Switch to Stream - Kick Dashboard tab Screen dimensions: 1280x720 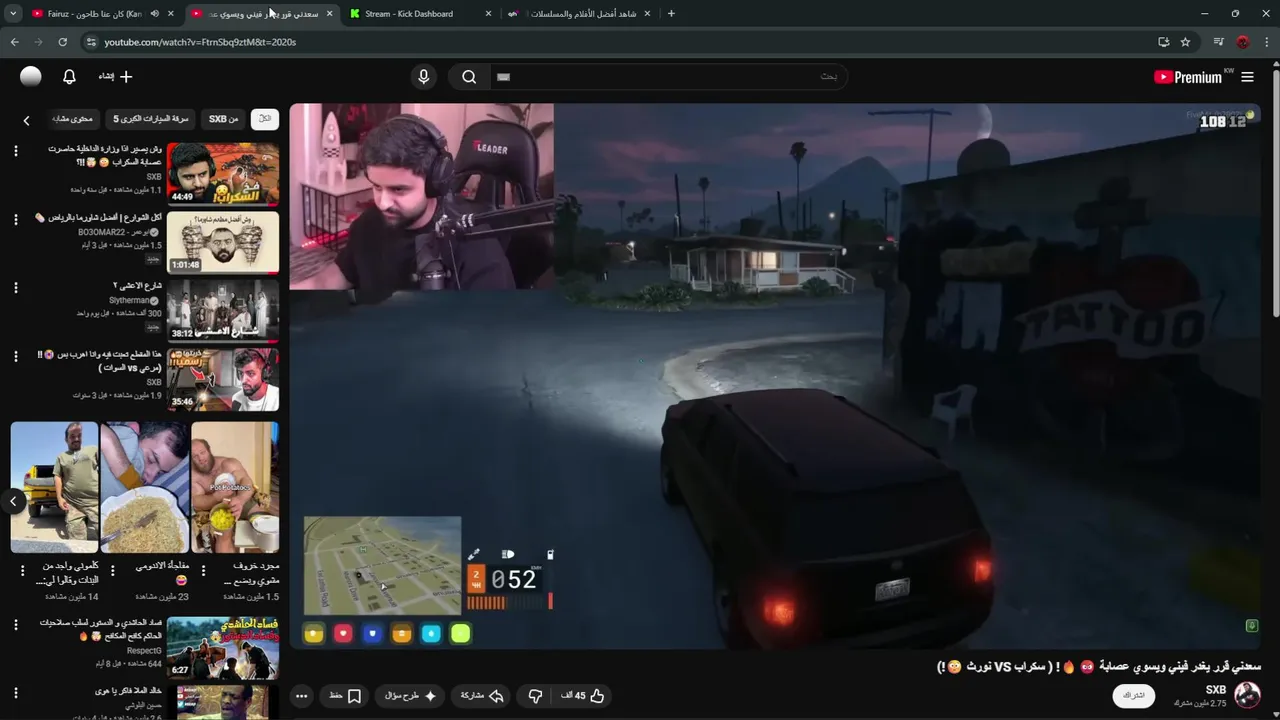click(408, 14)
